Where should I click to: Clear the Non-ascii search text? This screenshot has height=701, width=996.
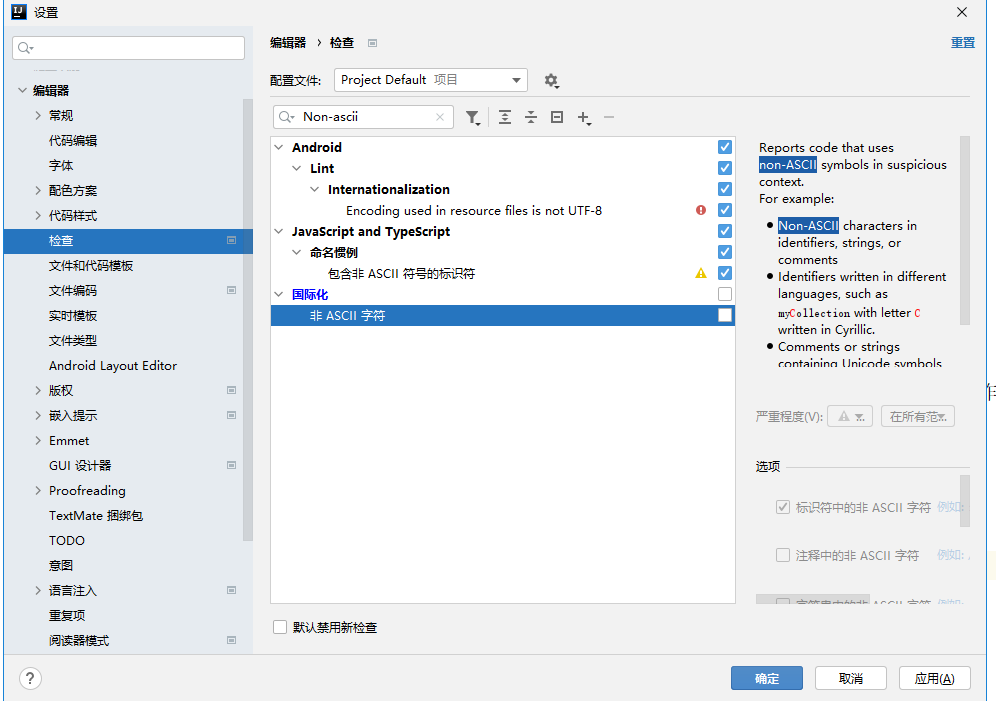coord(440,117)
